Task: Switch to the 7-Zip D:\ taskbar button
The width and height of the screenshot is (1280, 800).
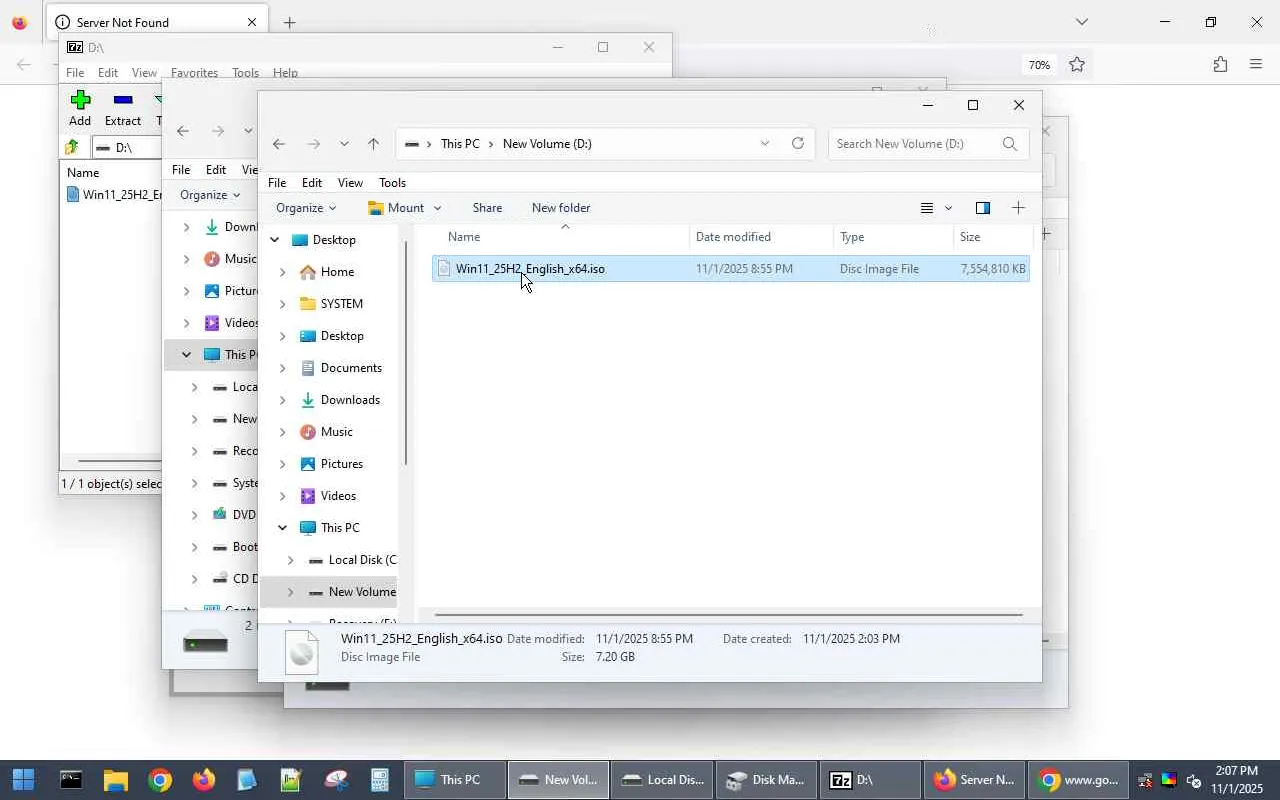Action: [869, 780]
